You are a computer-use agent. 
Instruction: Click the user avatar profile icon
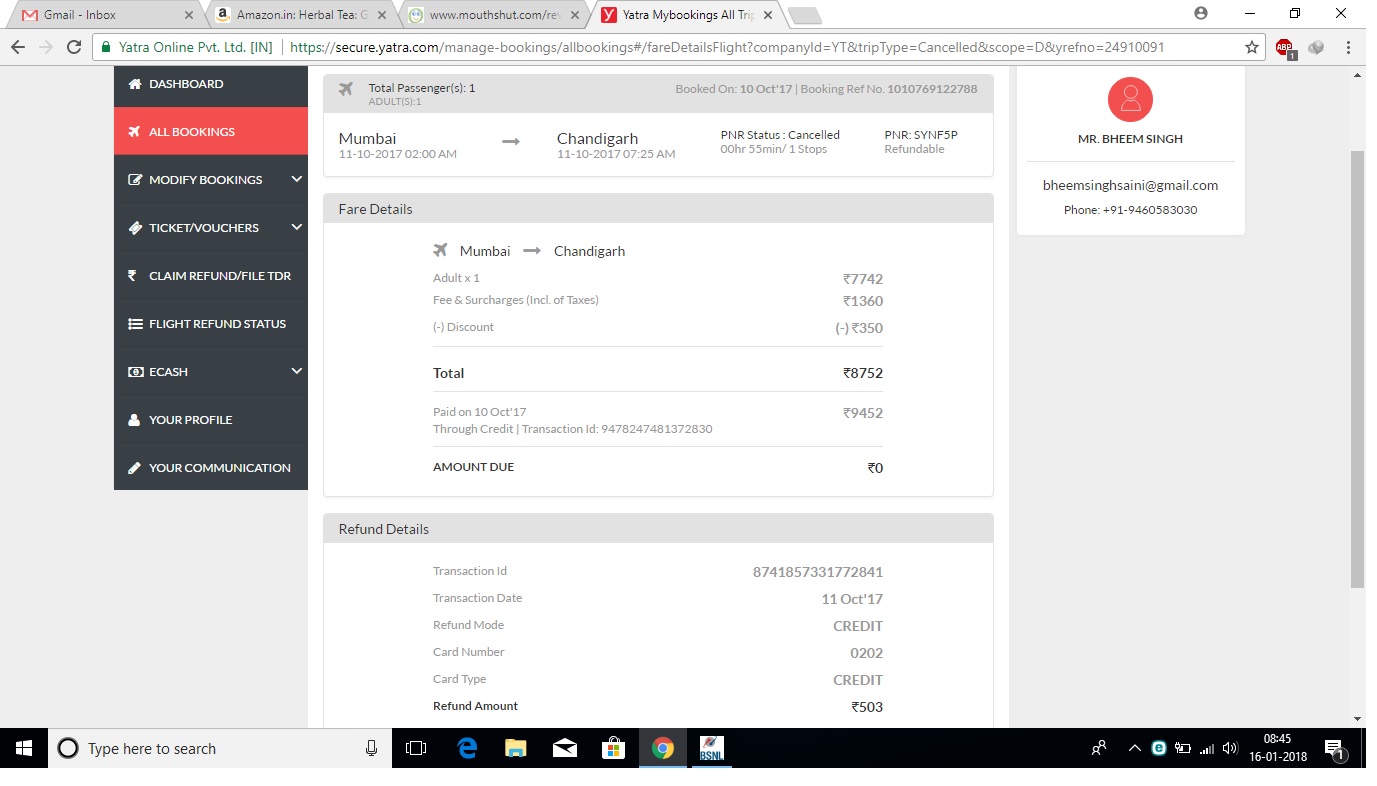[1130, 99]
